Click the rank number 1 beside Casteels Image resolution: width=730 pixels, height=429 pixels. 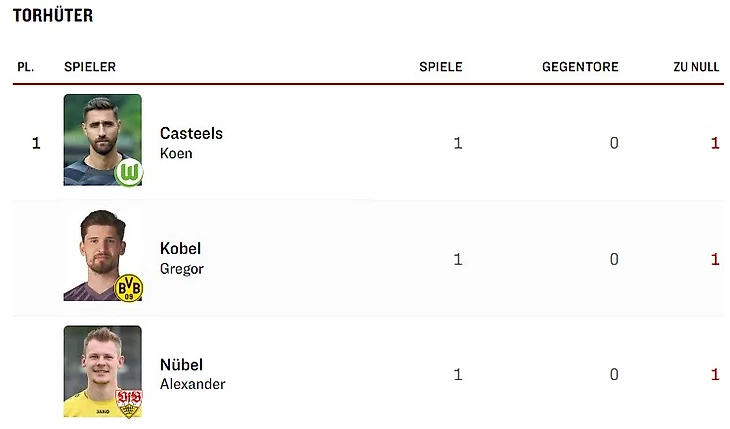[36, 143]
